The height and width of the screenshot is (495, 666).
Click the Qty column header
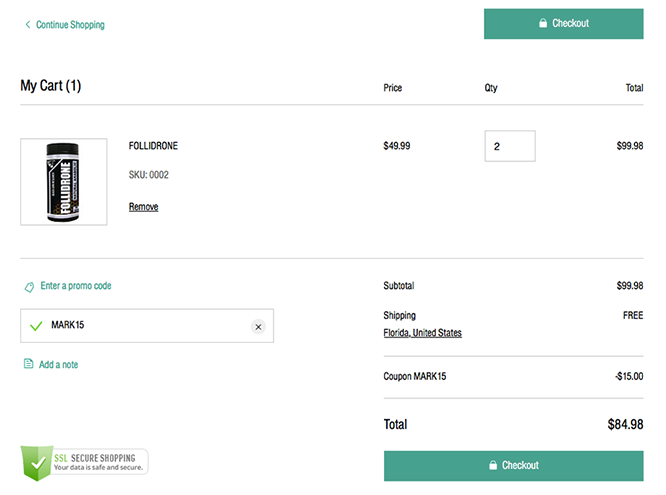[x=491, y=88]
